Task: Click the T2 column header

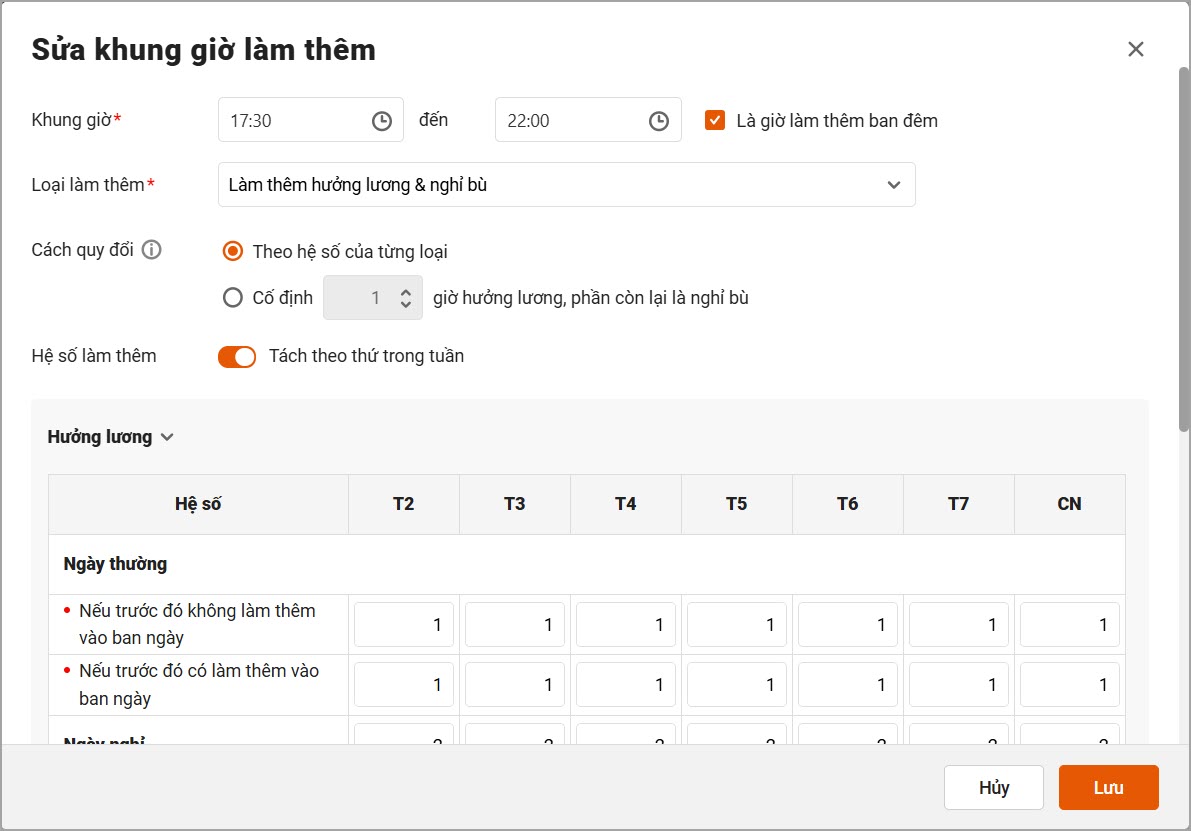Action: [x=403, y=504]
